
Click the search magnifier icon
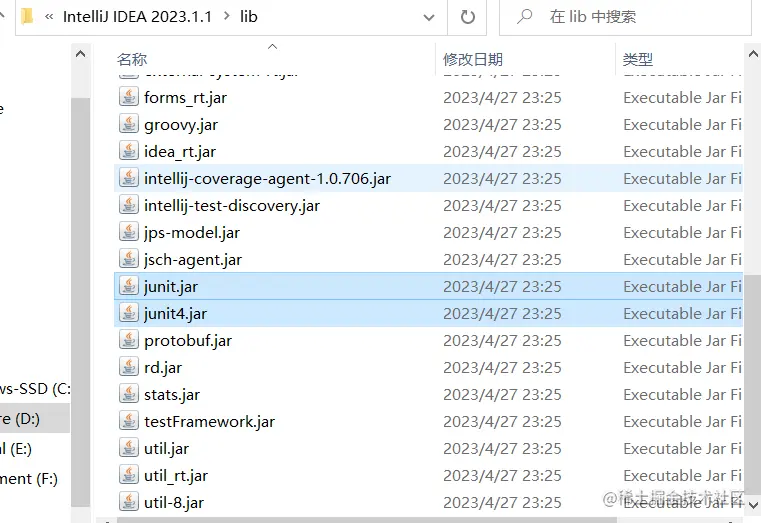[x=524, y=16]
